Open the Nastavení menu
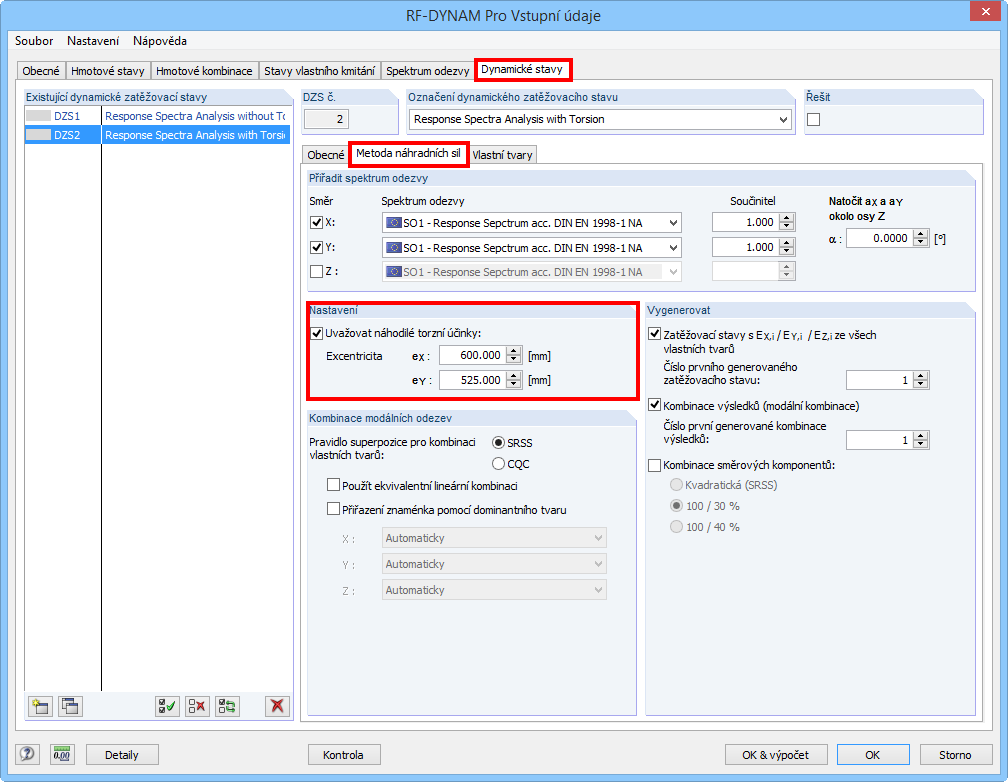The height and width of the screenshot is (782, 1008). coord(93,41)
